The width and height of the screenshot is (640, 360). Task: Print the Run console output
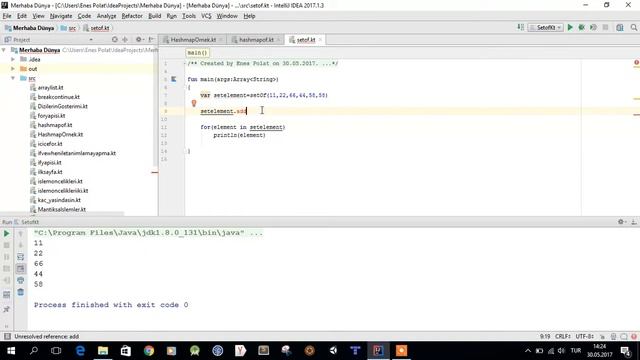tap(20, 280)
